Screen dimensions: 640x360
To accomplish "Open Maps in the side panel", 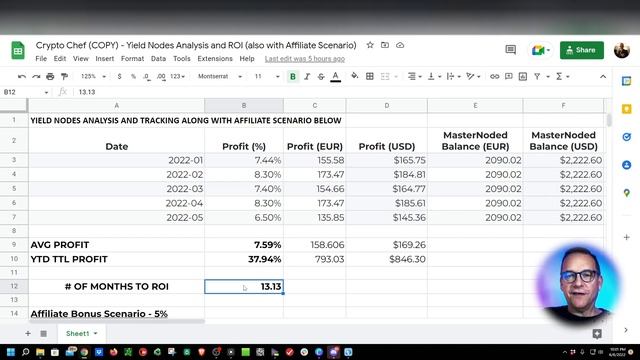I will (627, 193).
